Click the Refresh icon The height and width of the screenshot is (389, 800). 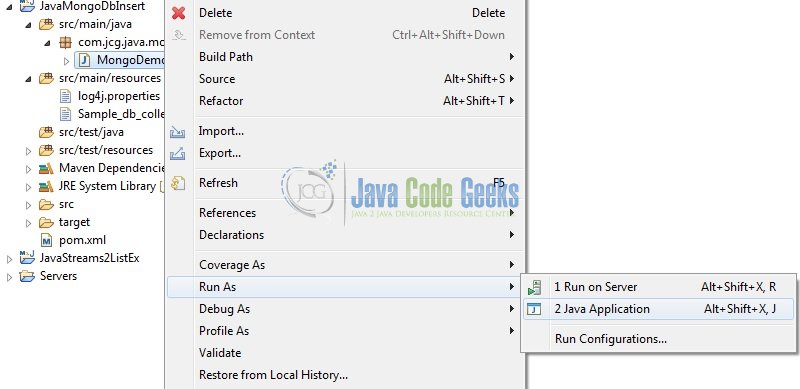coord(178,183)
